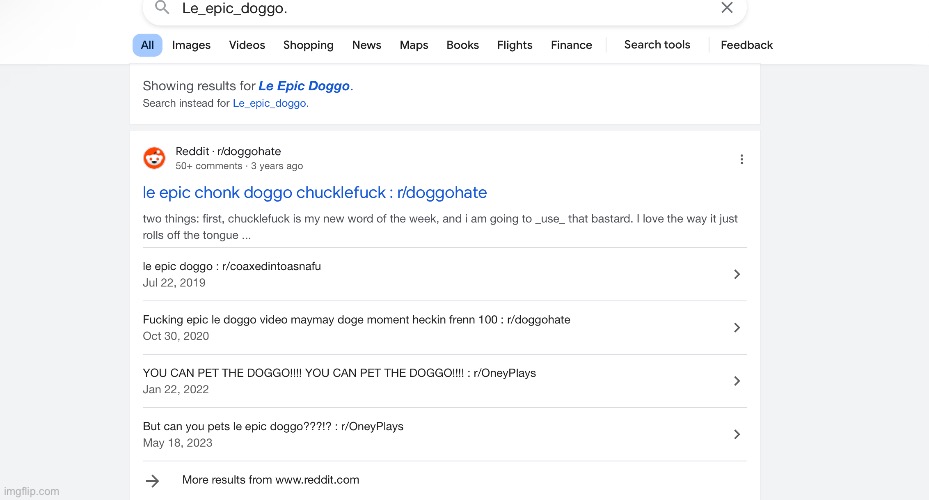929x500 pixels.
Task: Open the three-dot result options menu
Action: (x=741, y=159)
